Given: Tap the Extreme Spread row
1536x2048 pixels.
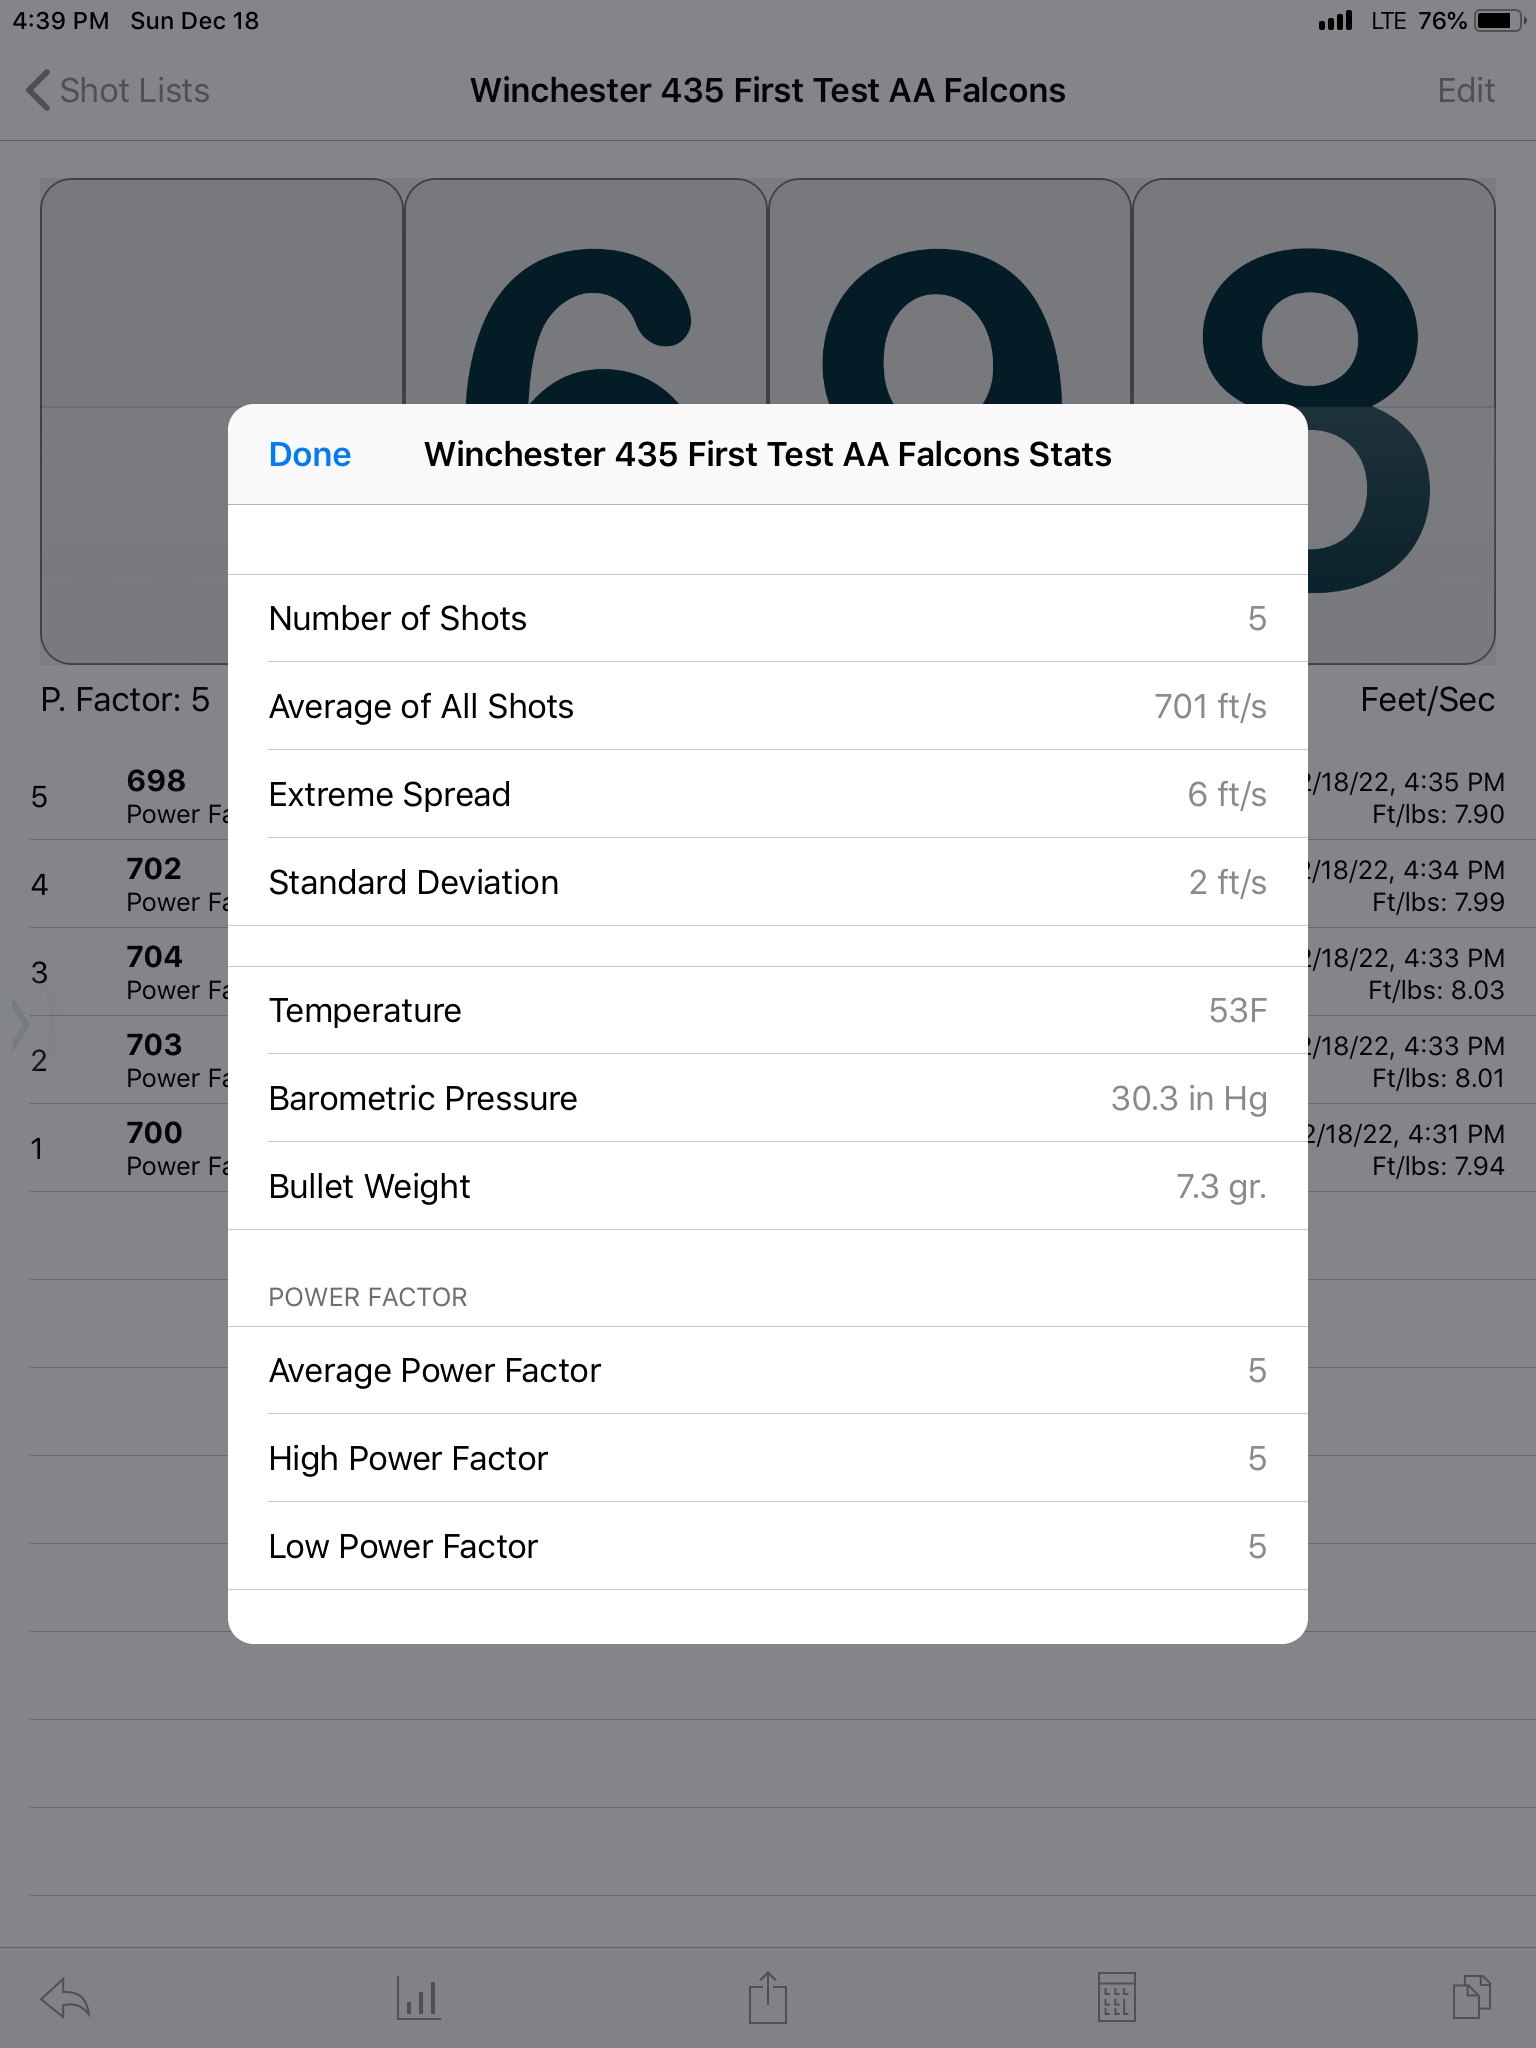Looking at the screenshot, I should [x=768, y=794].
